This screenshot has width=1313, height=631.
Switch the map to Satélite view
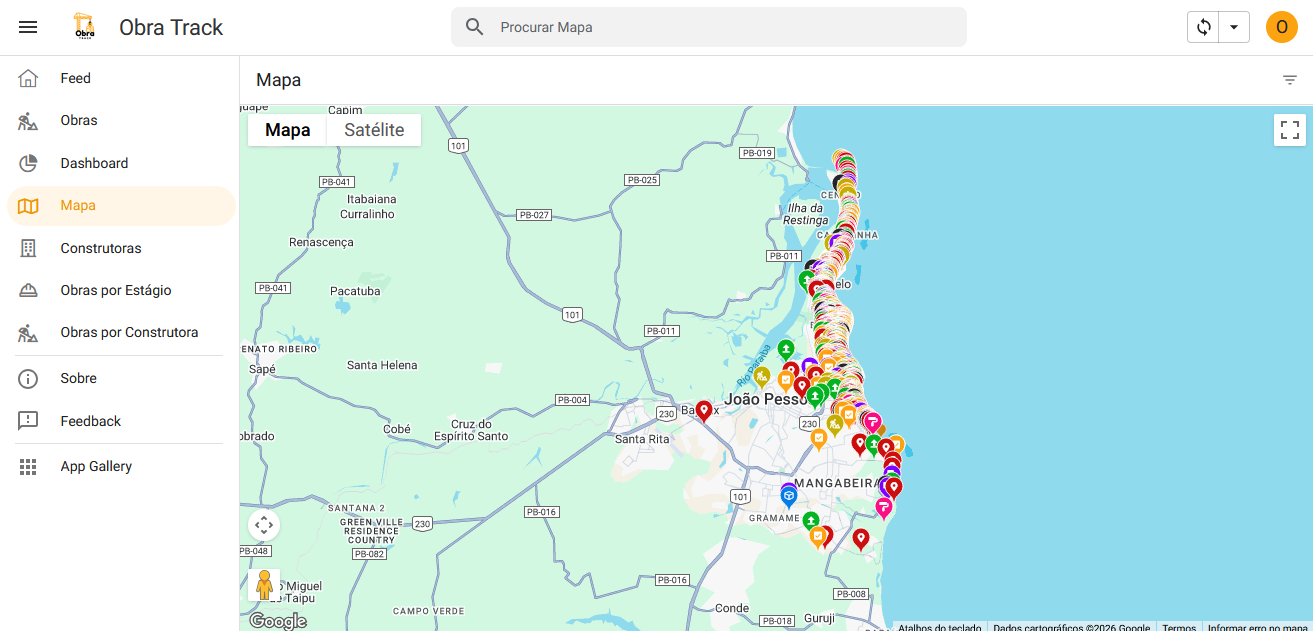pos(373,129)
